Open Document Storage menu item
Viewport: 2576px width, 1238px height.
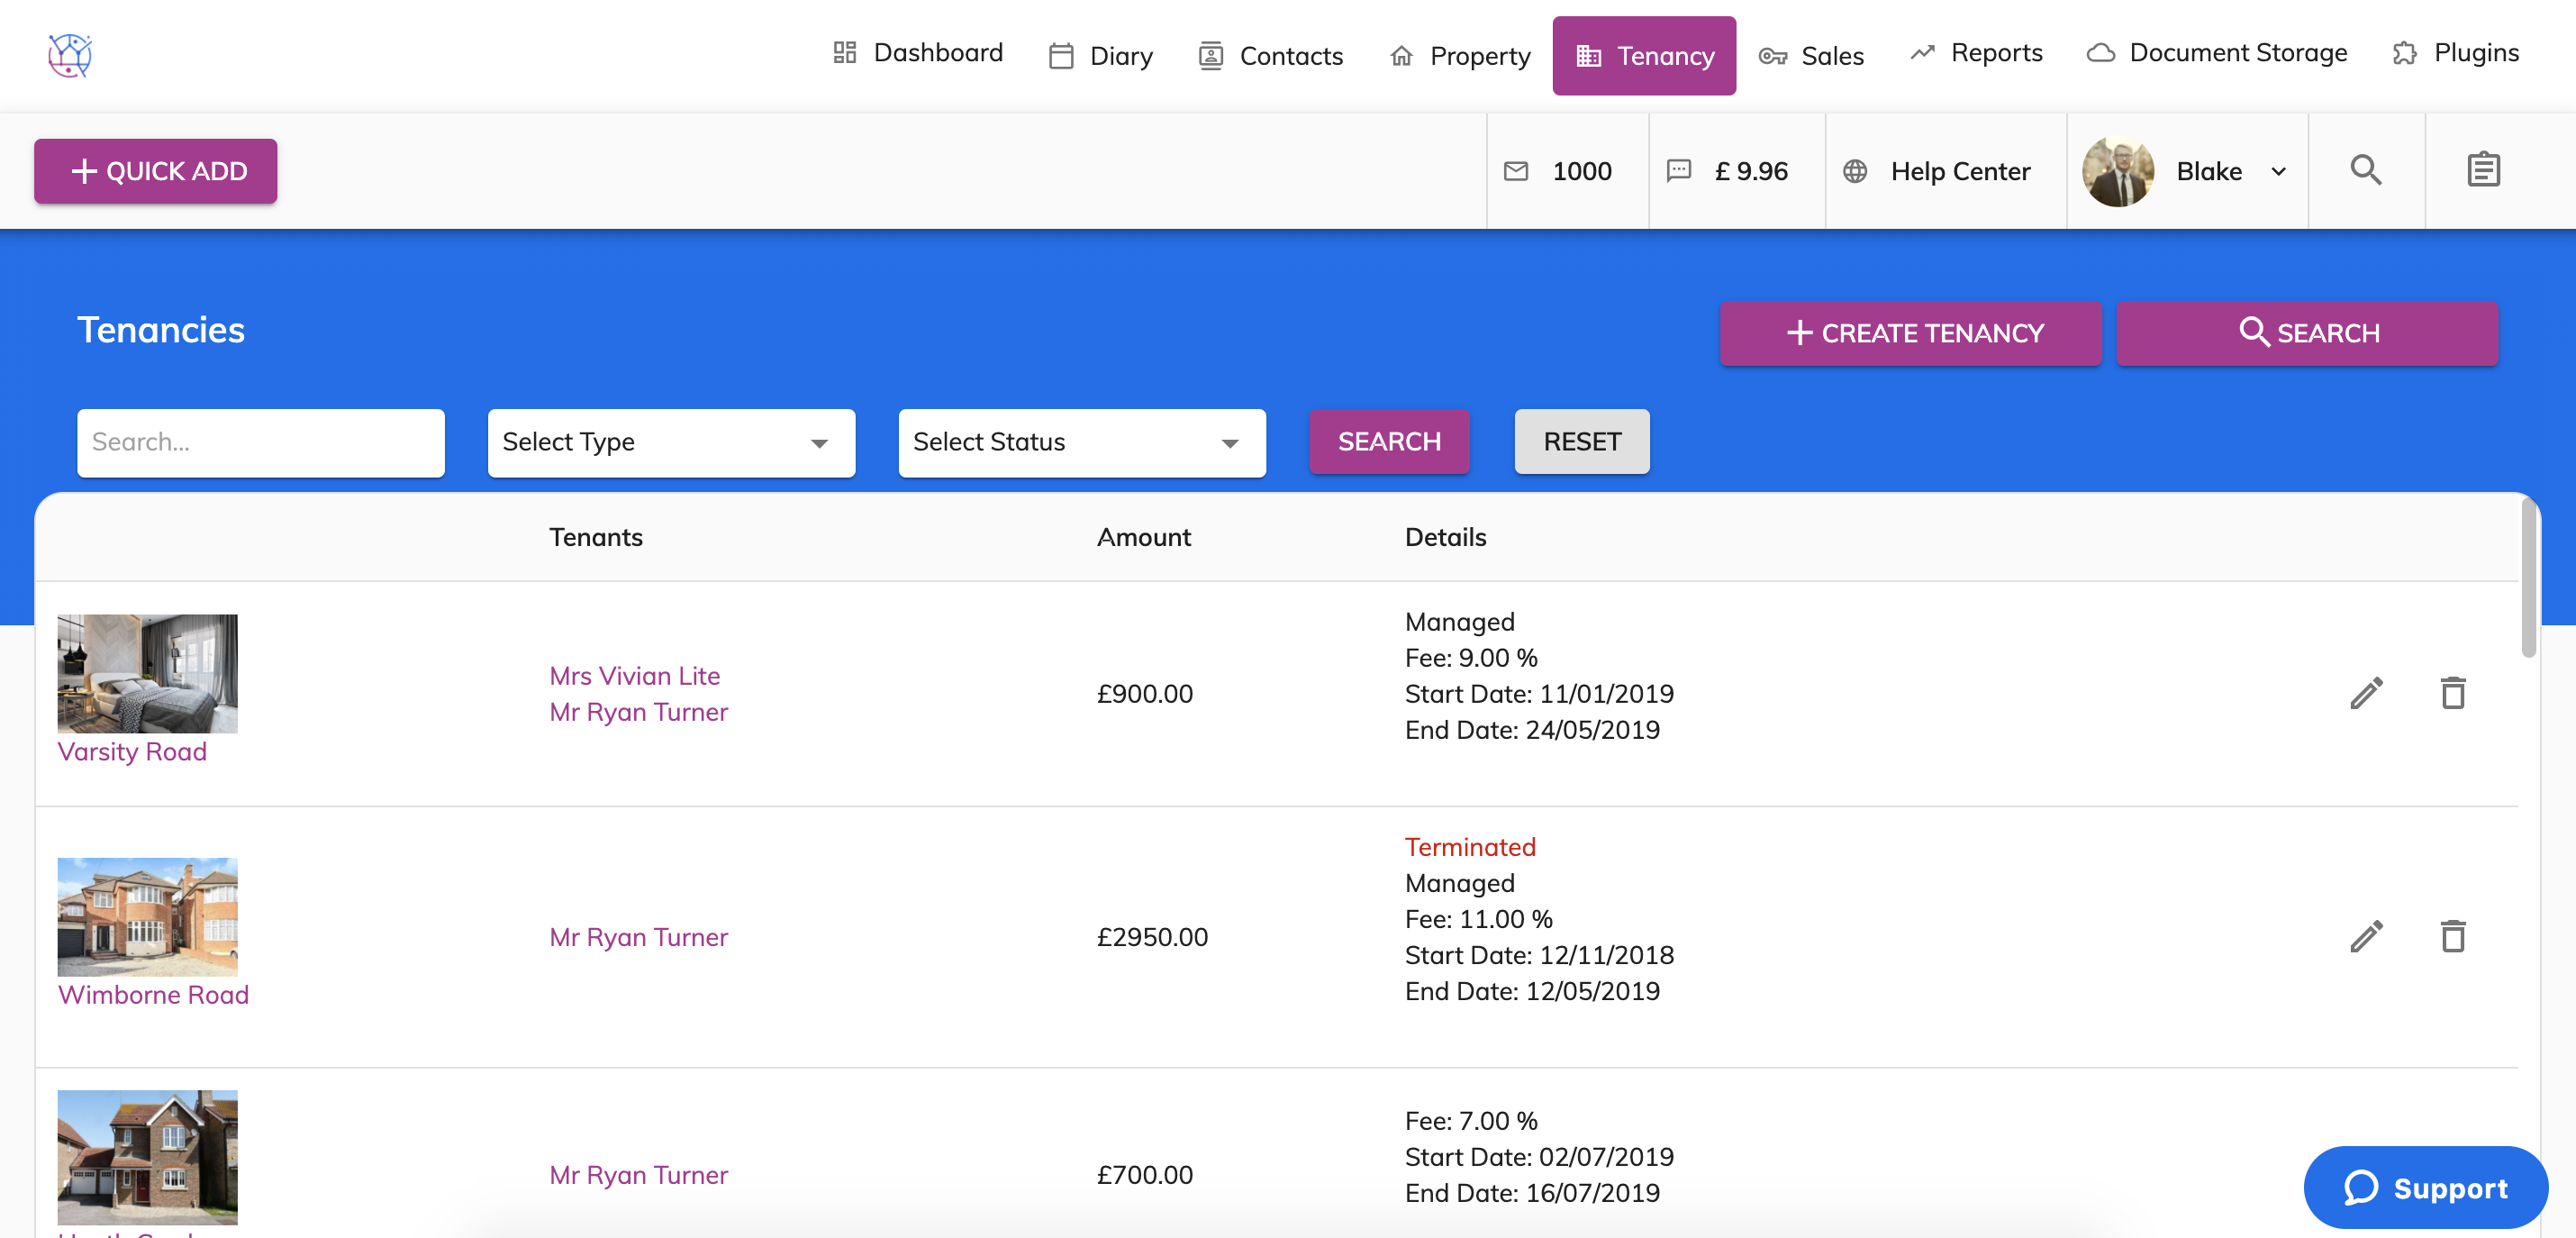tap(2217, 53)
